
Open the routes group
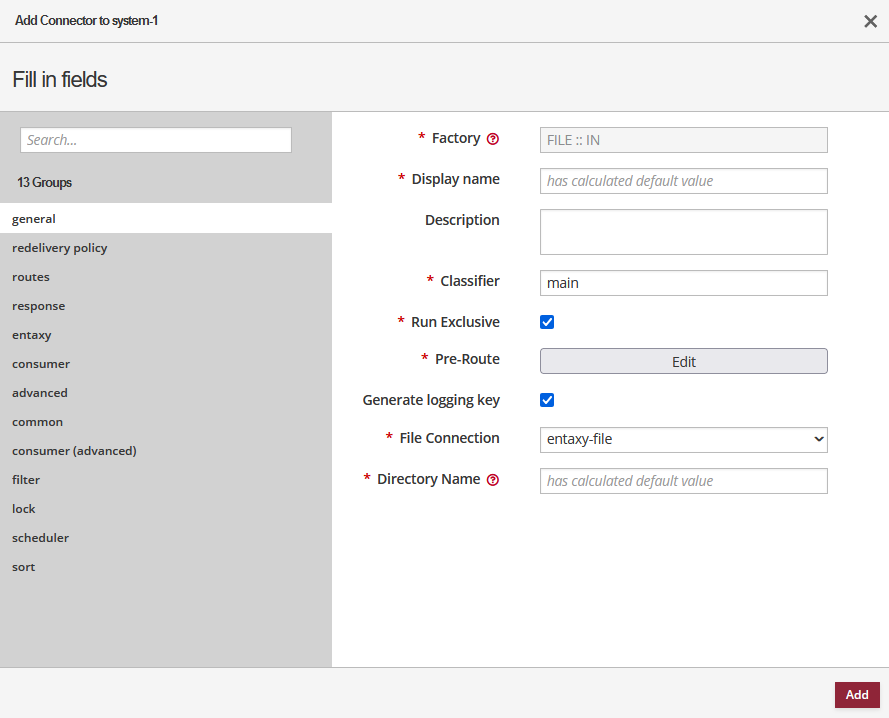31,277
